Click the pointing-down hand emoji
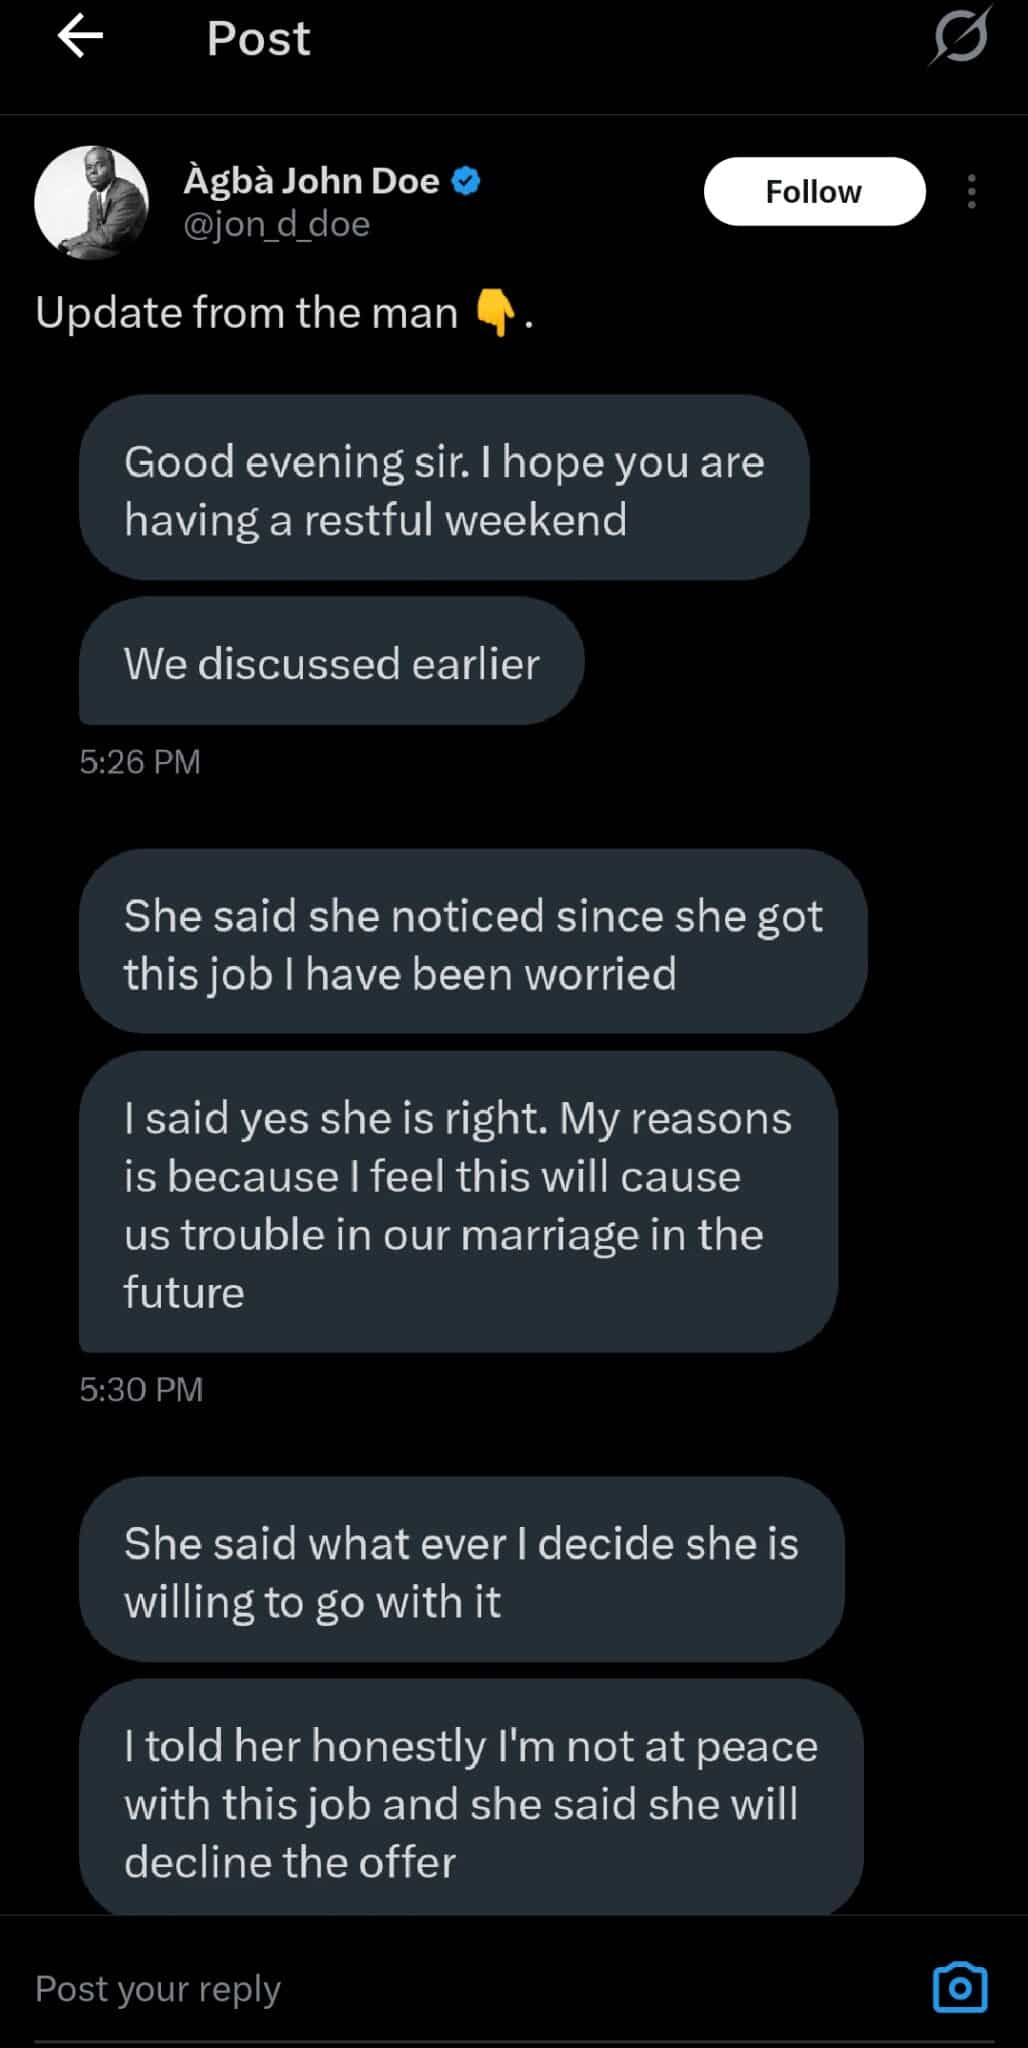The width and height of the screenshot is (1028, 2048). click(495, 313)
